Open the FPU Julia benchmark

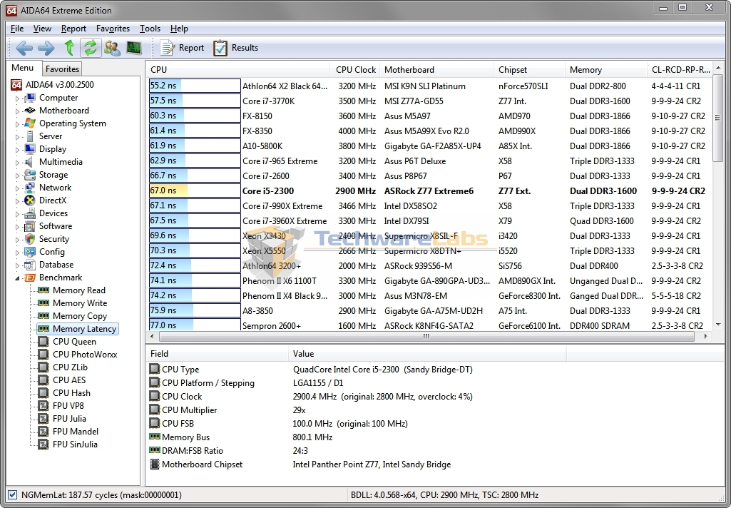coord(62,419)
